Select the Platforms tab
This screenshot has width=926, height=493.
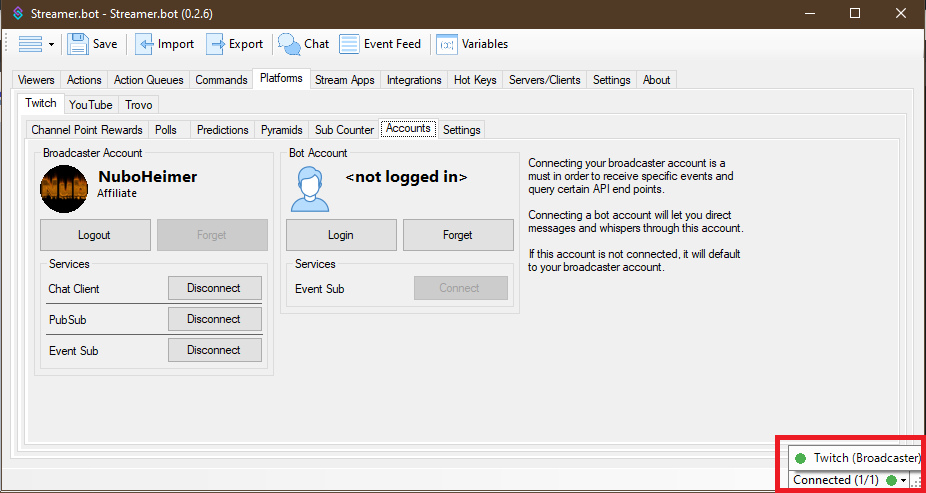coord(281,79)
